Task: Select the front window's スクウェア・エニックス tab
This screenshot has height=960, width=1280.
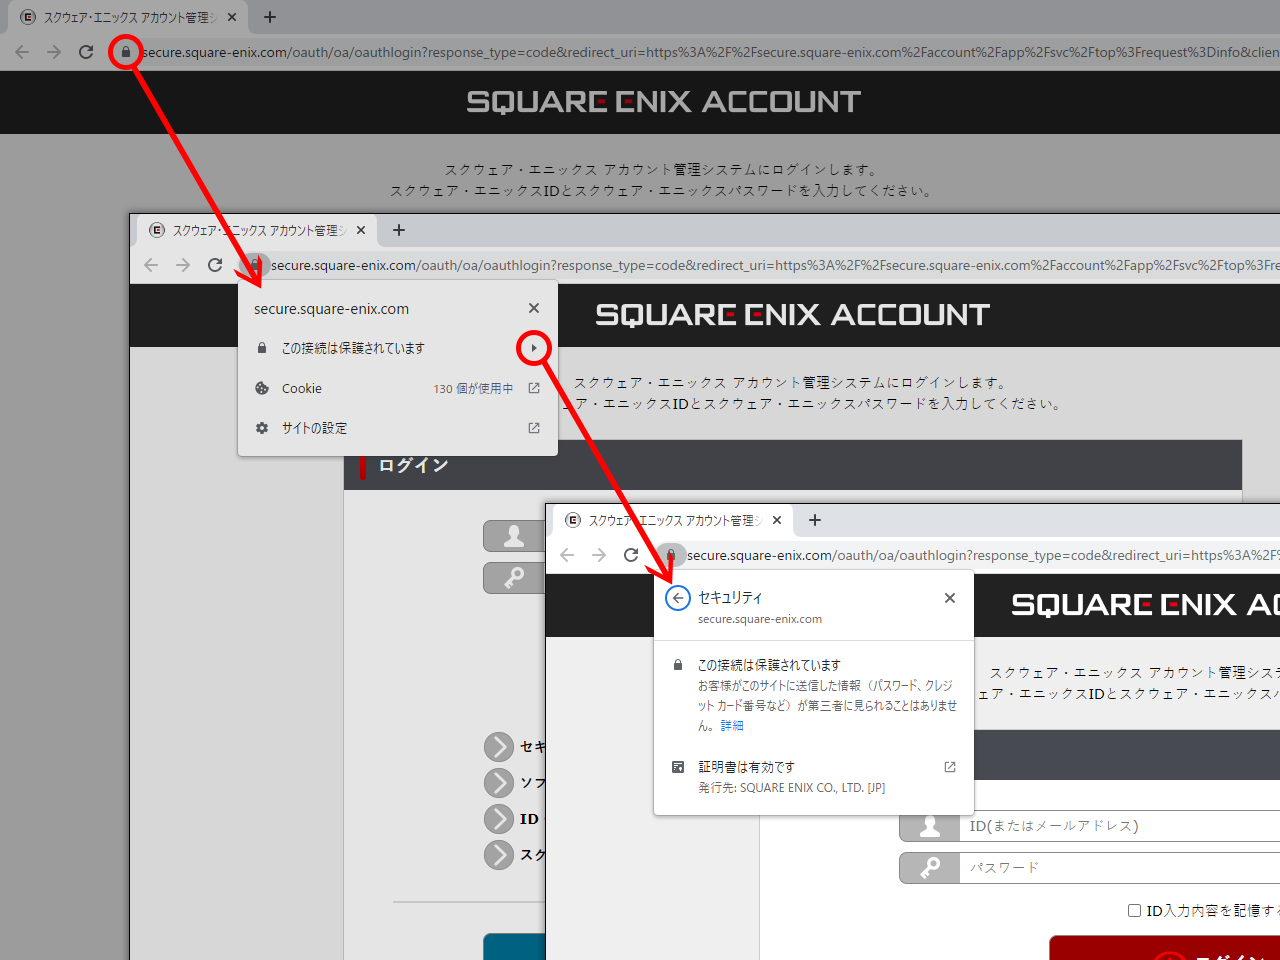Action: [674, 520]
